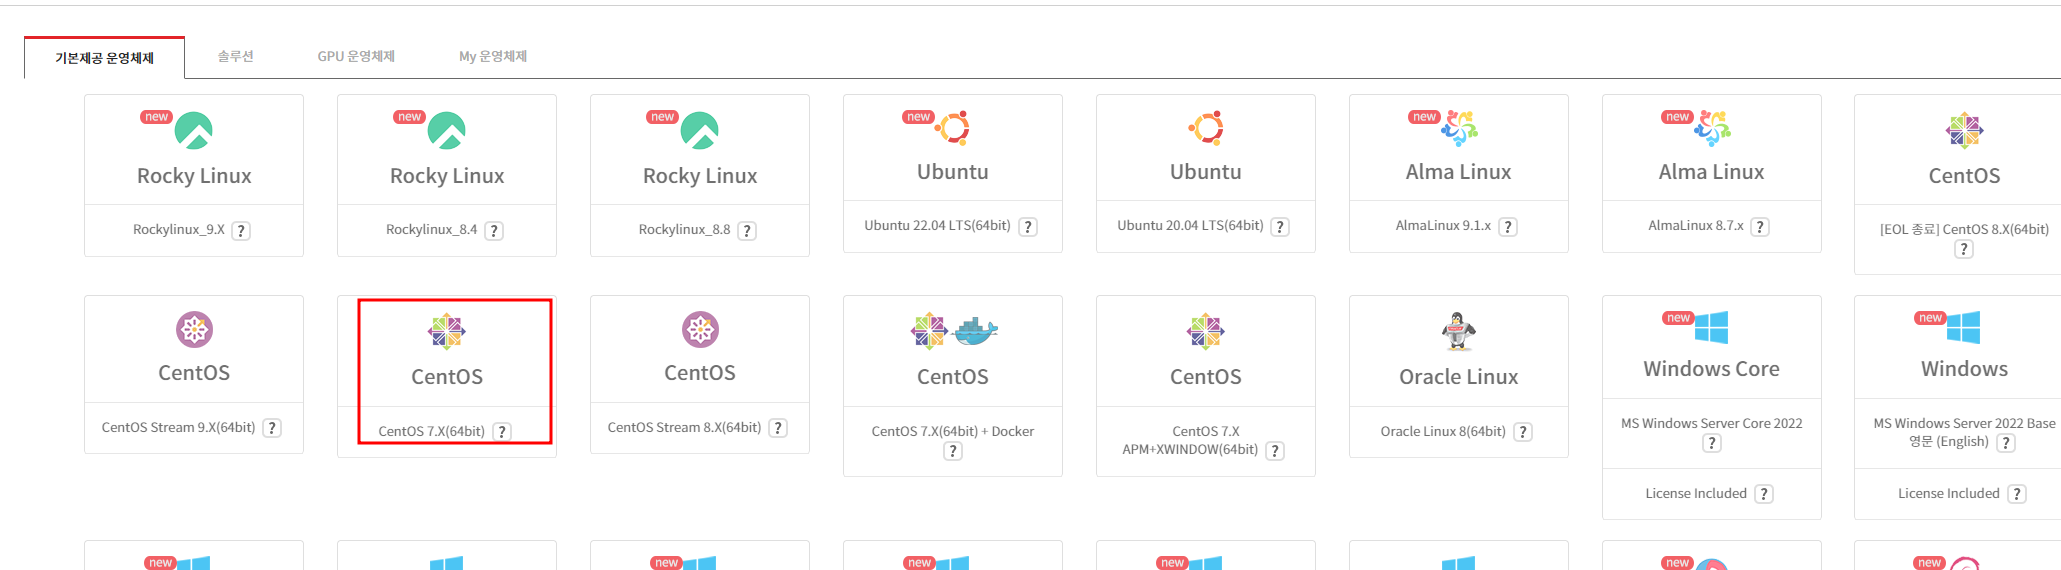Open help icon beside CentOS 7.X(64bit)

(502, 432)
